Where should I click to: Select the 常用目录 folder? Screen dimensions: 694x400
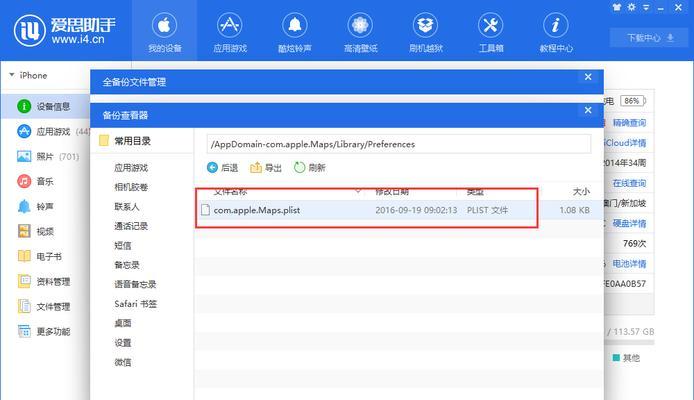click(125, 141)
